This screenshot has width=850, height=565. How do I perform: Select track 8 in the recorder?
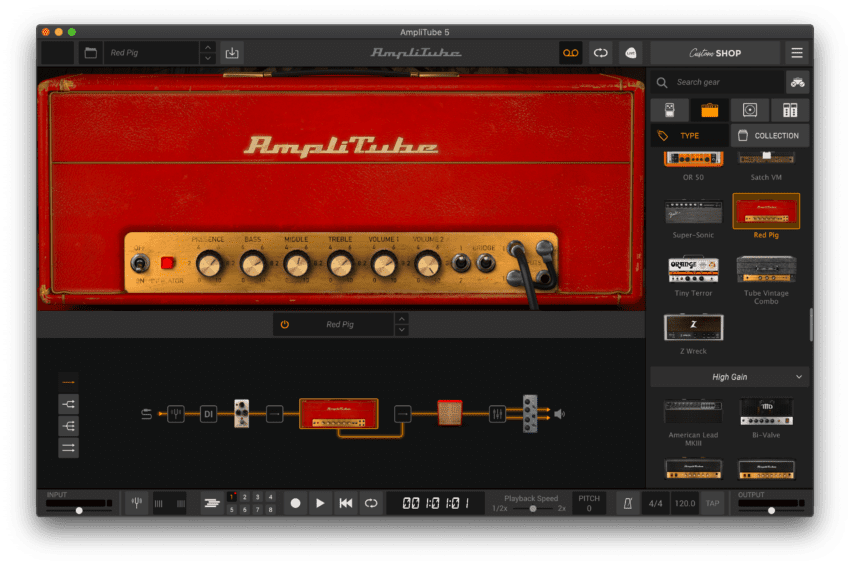click(270, 510)
